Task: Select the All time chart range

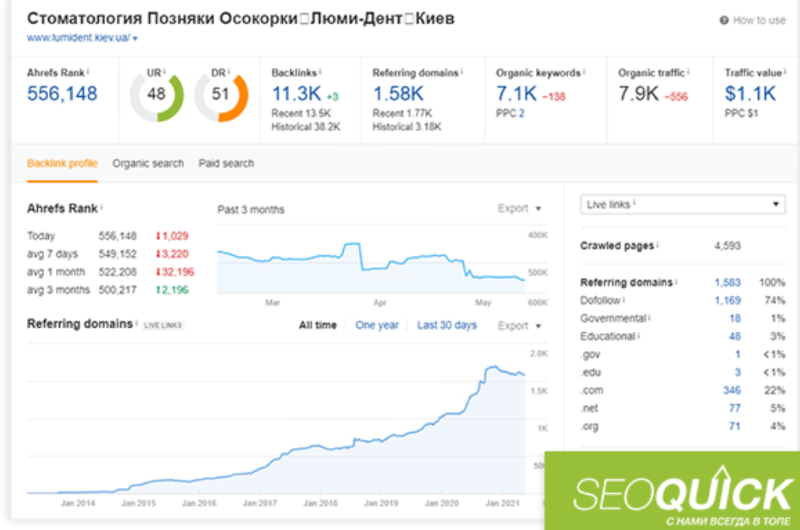Action: point(317,325)
